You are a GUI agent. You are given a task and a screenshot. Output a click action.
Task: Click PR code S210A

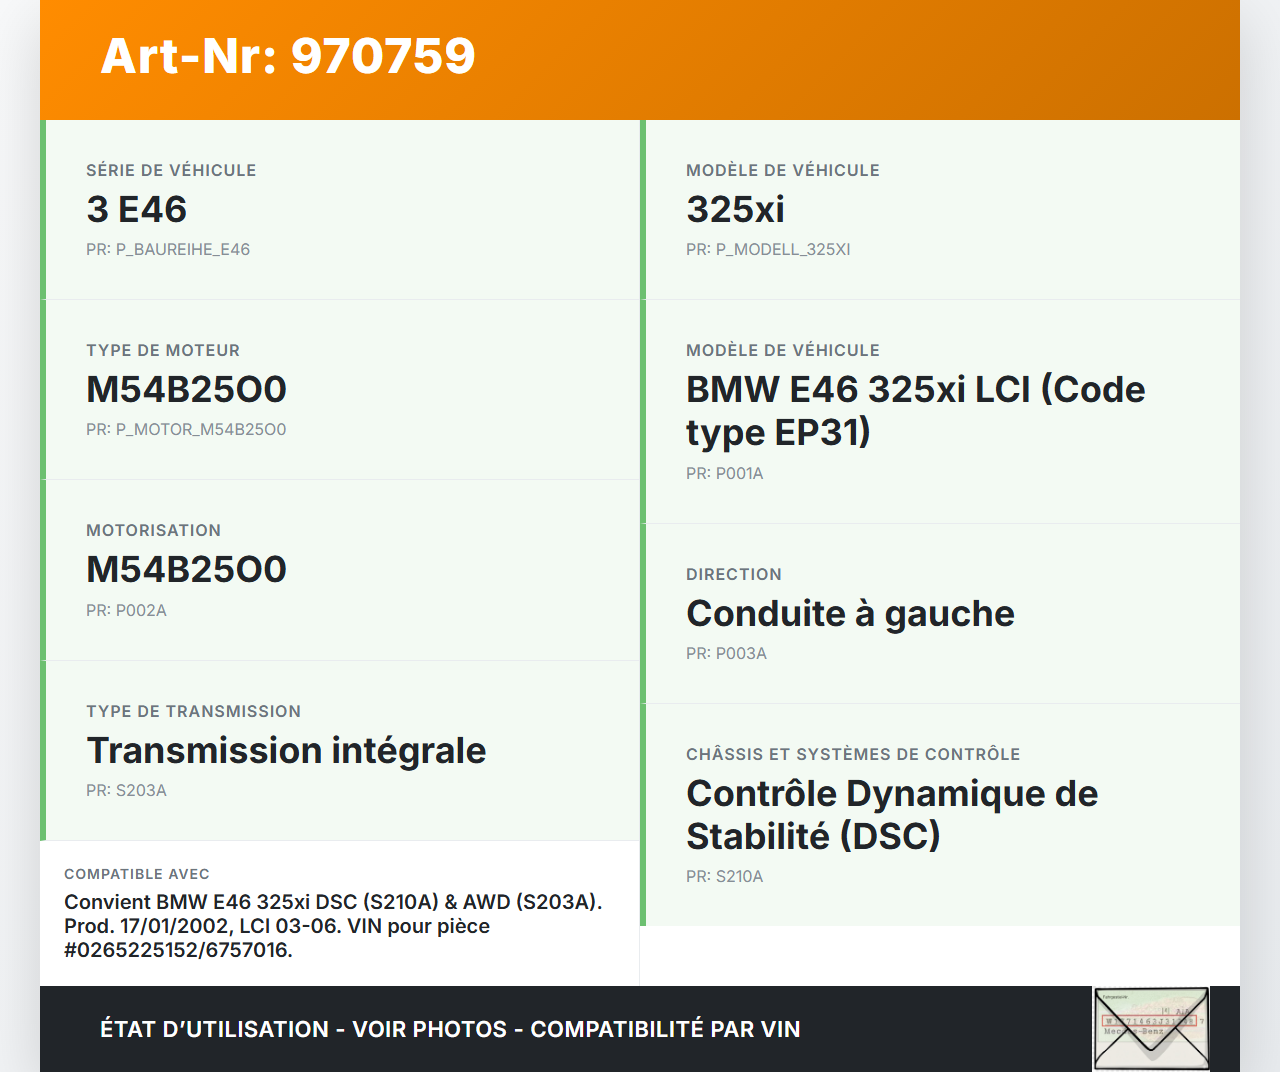pyautogui.click(x=724, y=876)
